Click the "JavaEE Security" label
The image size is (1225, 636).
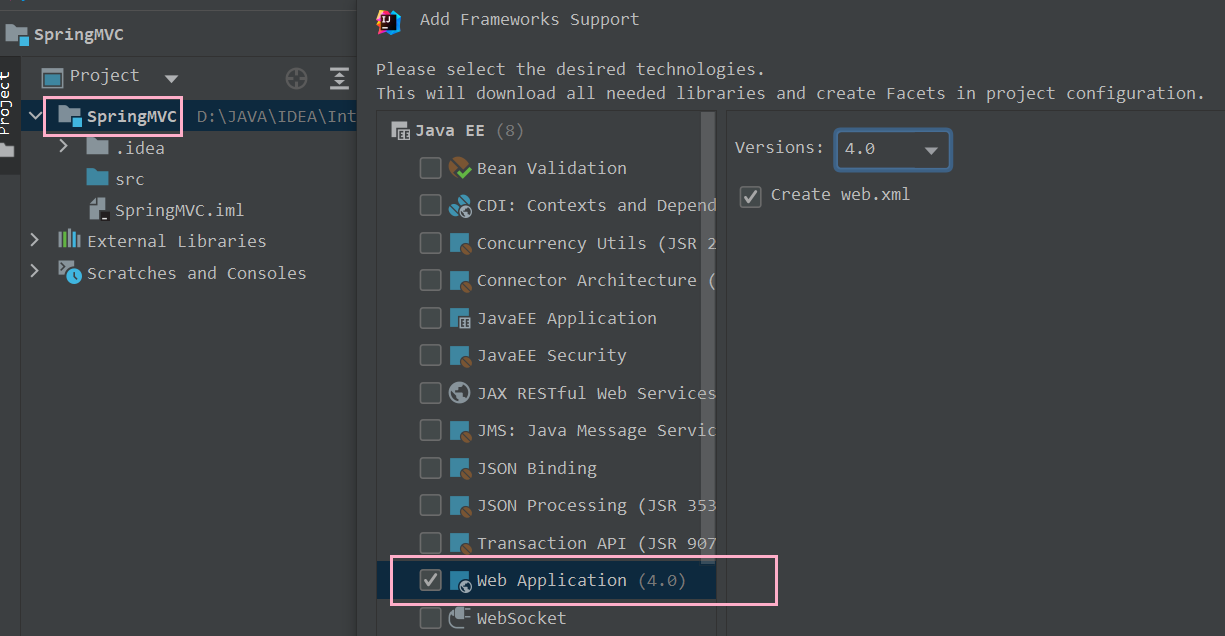[551, 356]
